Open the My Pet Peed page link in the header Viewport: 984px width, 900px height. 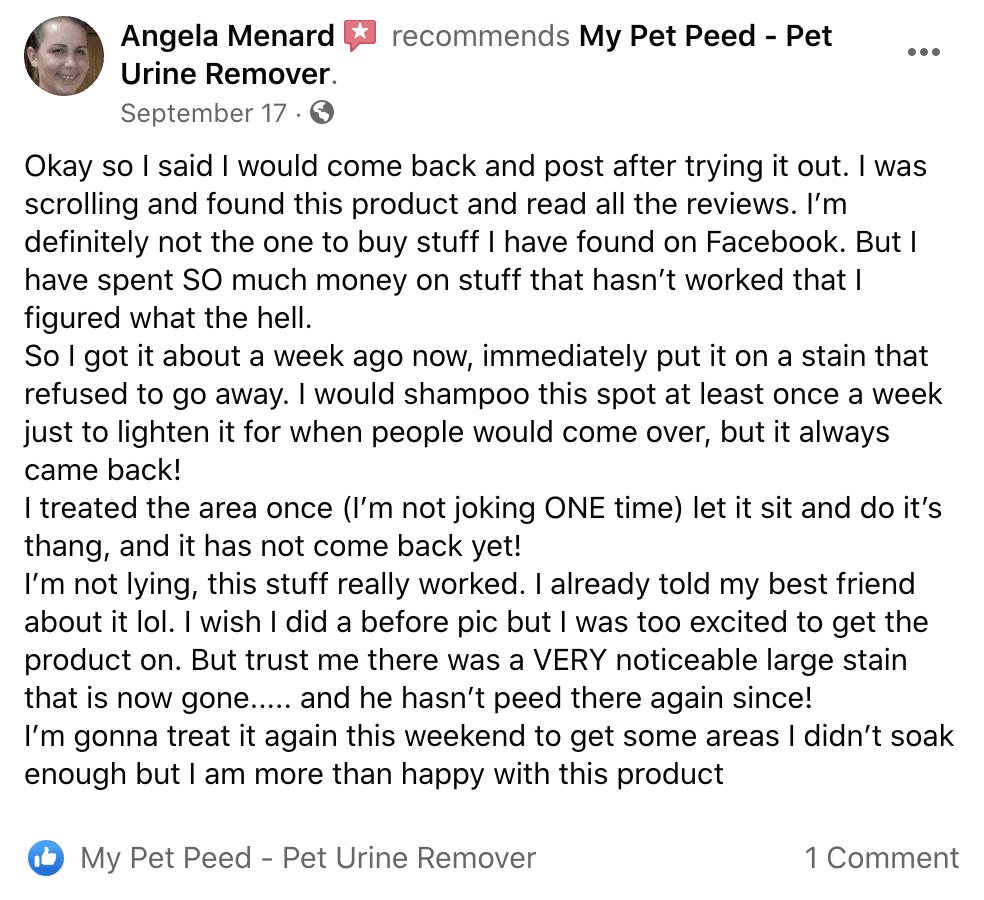(x=476, y=55)
